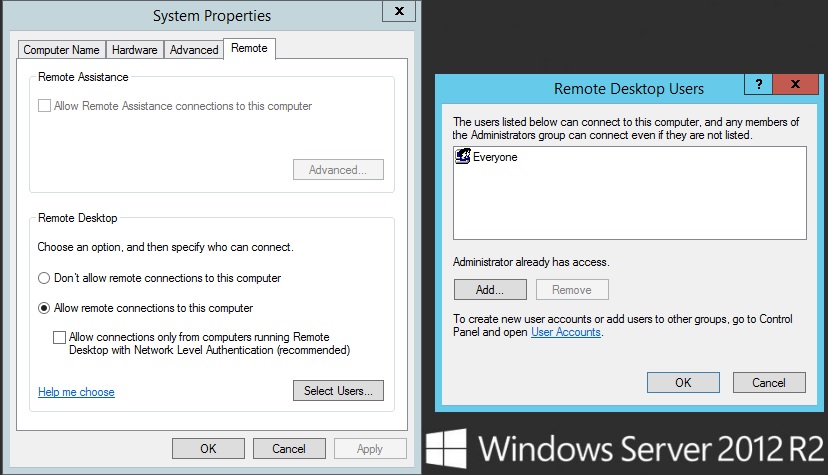This screenshot has width=828, height=475.
Task: Select the Remote tab
Action: click(249, 48)
